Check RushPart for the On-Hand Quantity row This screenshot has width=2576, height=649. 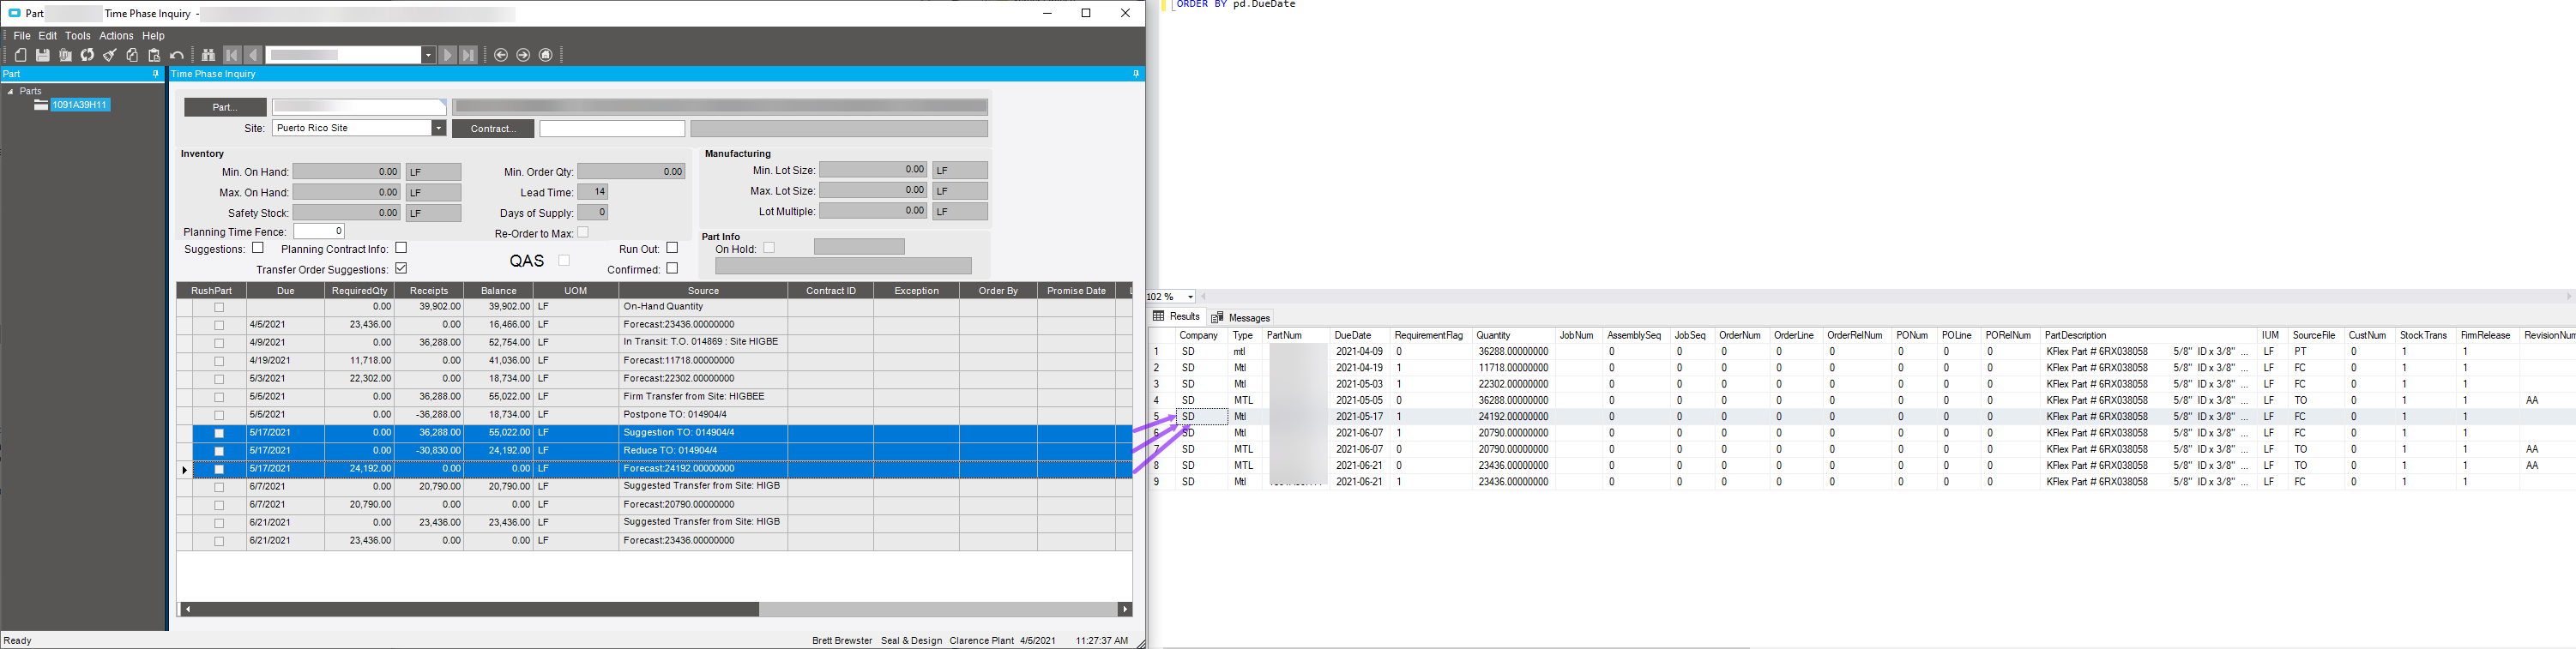219,307
